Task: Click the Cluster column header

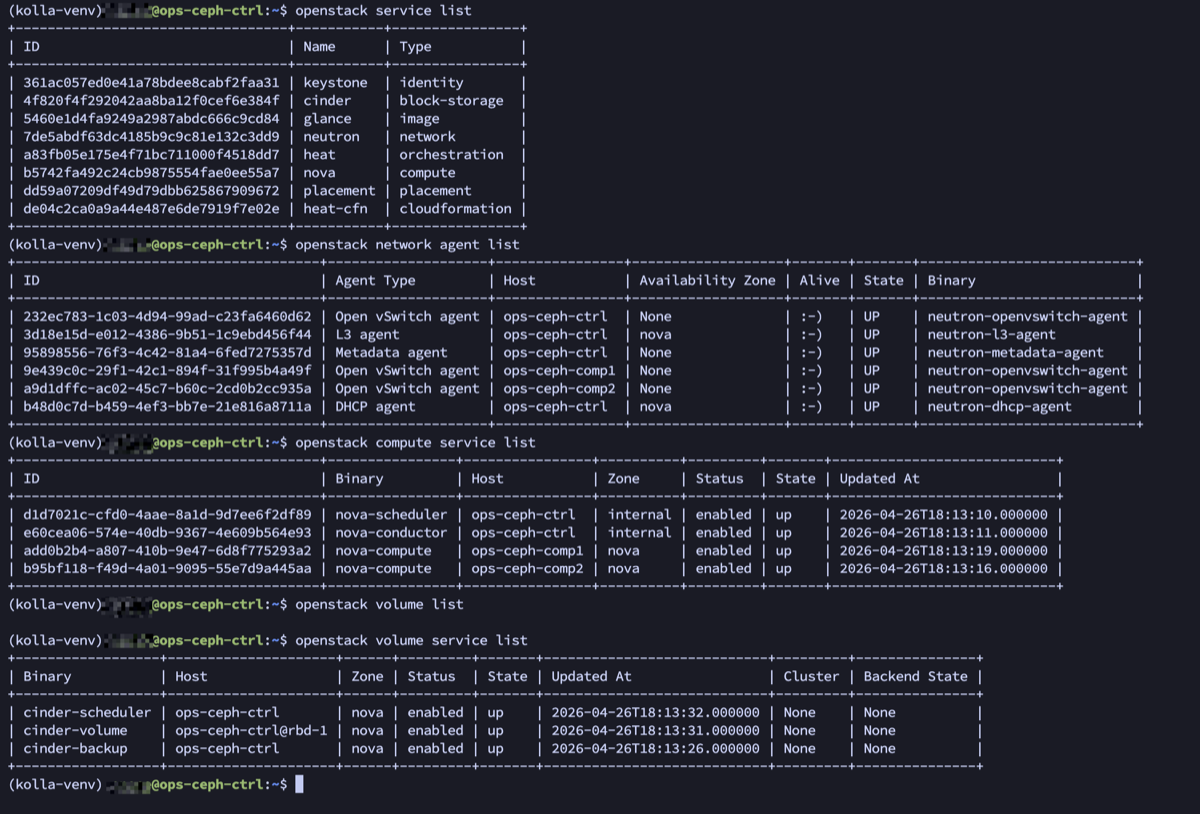Action: [811, 677]
